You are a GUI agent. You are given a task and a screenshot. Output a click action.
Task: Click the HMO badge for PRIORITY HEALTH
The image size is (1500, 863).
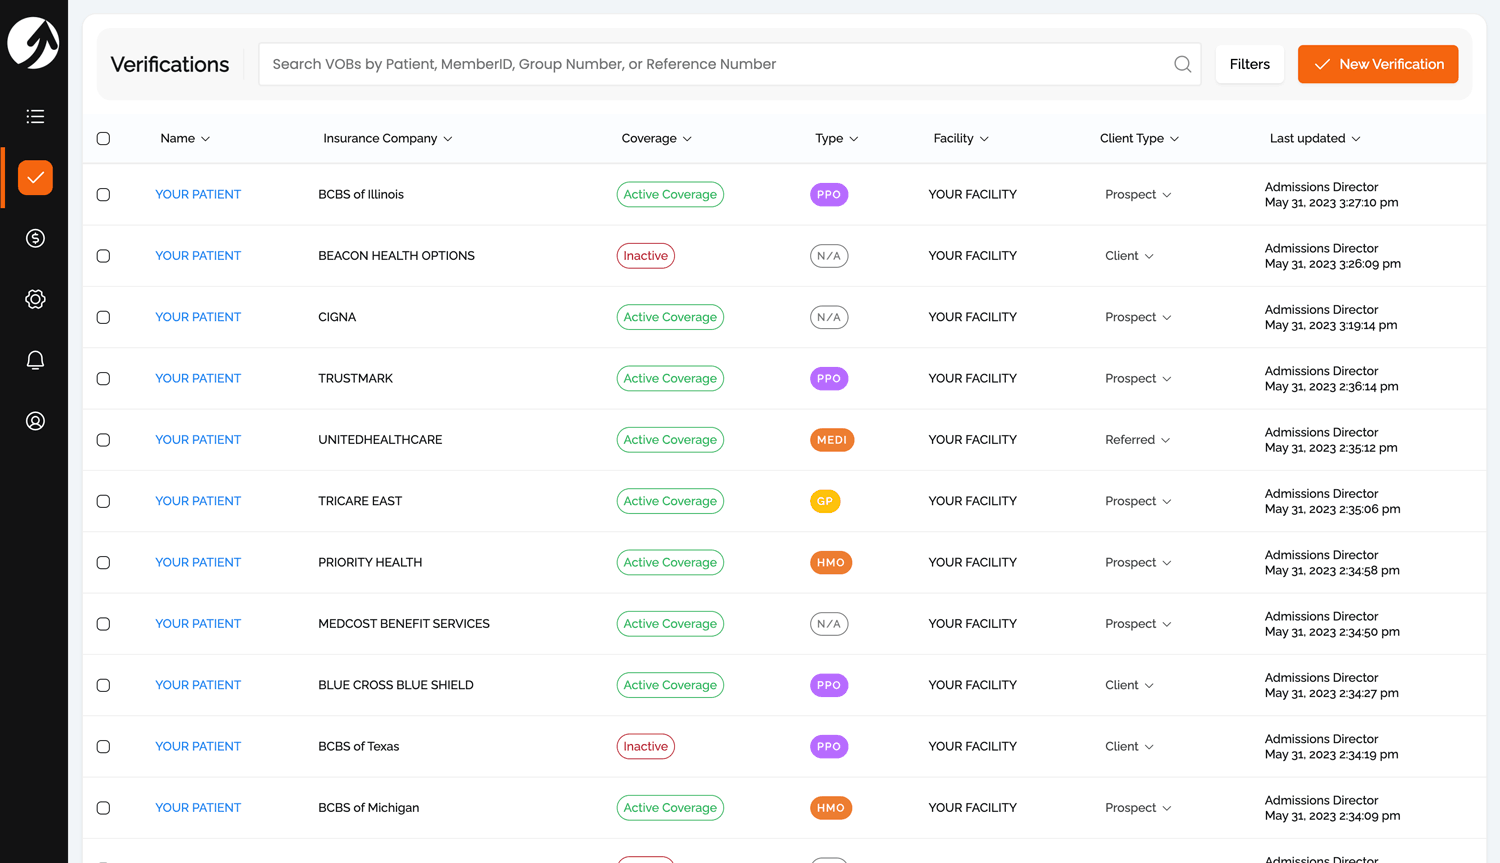coord(831,563)
